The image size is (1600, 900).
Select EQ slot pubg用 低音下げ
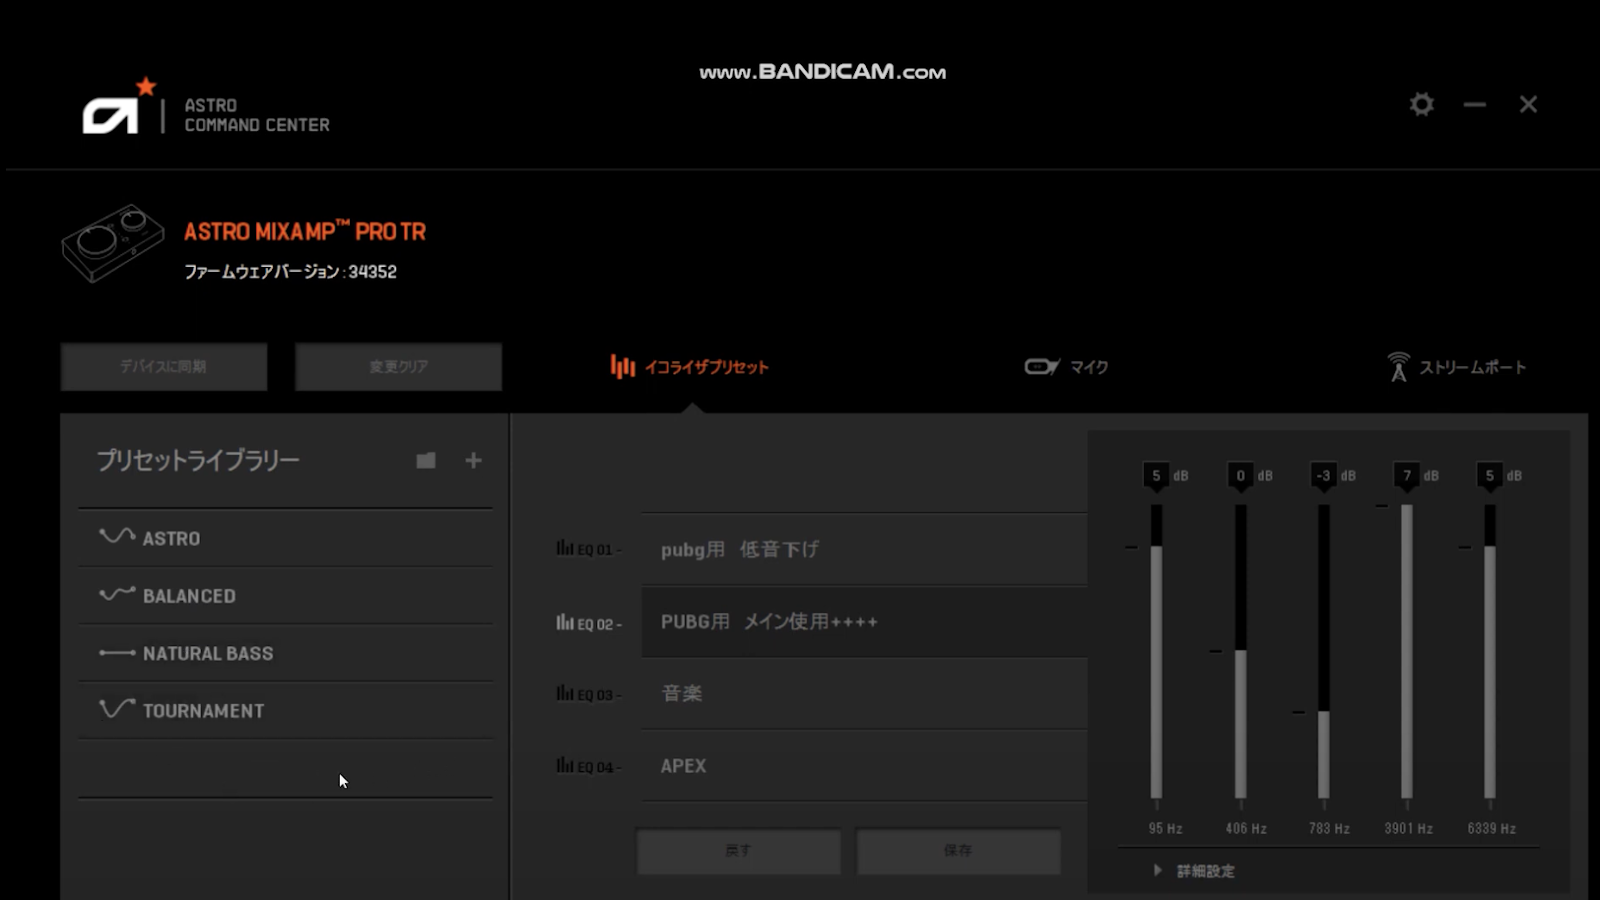(x=864, y=549)
